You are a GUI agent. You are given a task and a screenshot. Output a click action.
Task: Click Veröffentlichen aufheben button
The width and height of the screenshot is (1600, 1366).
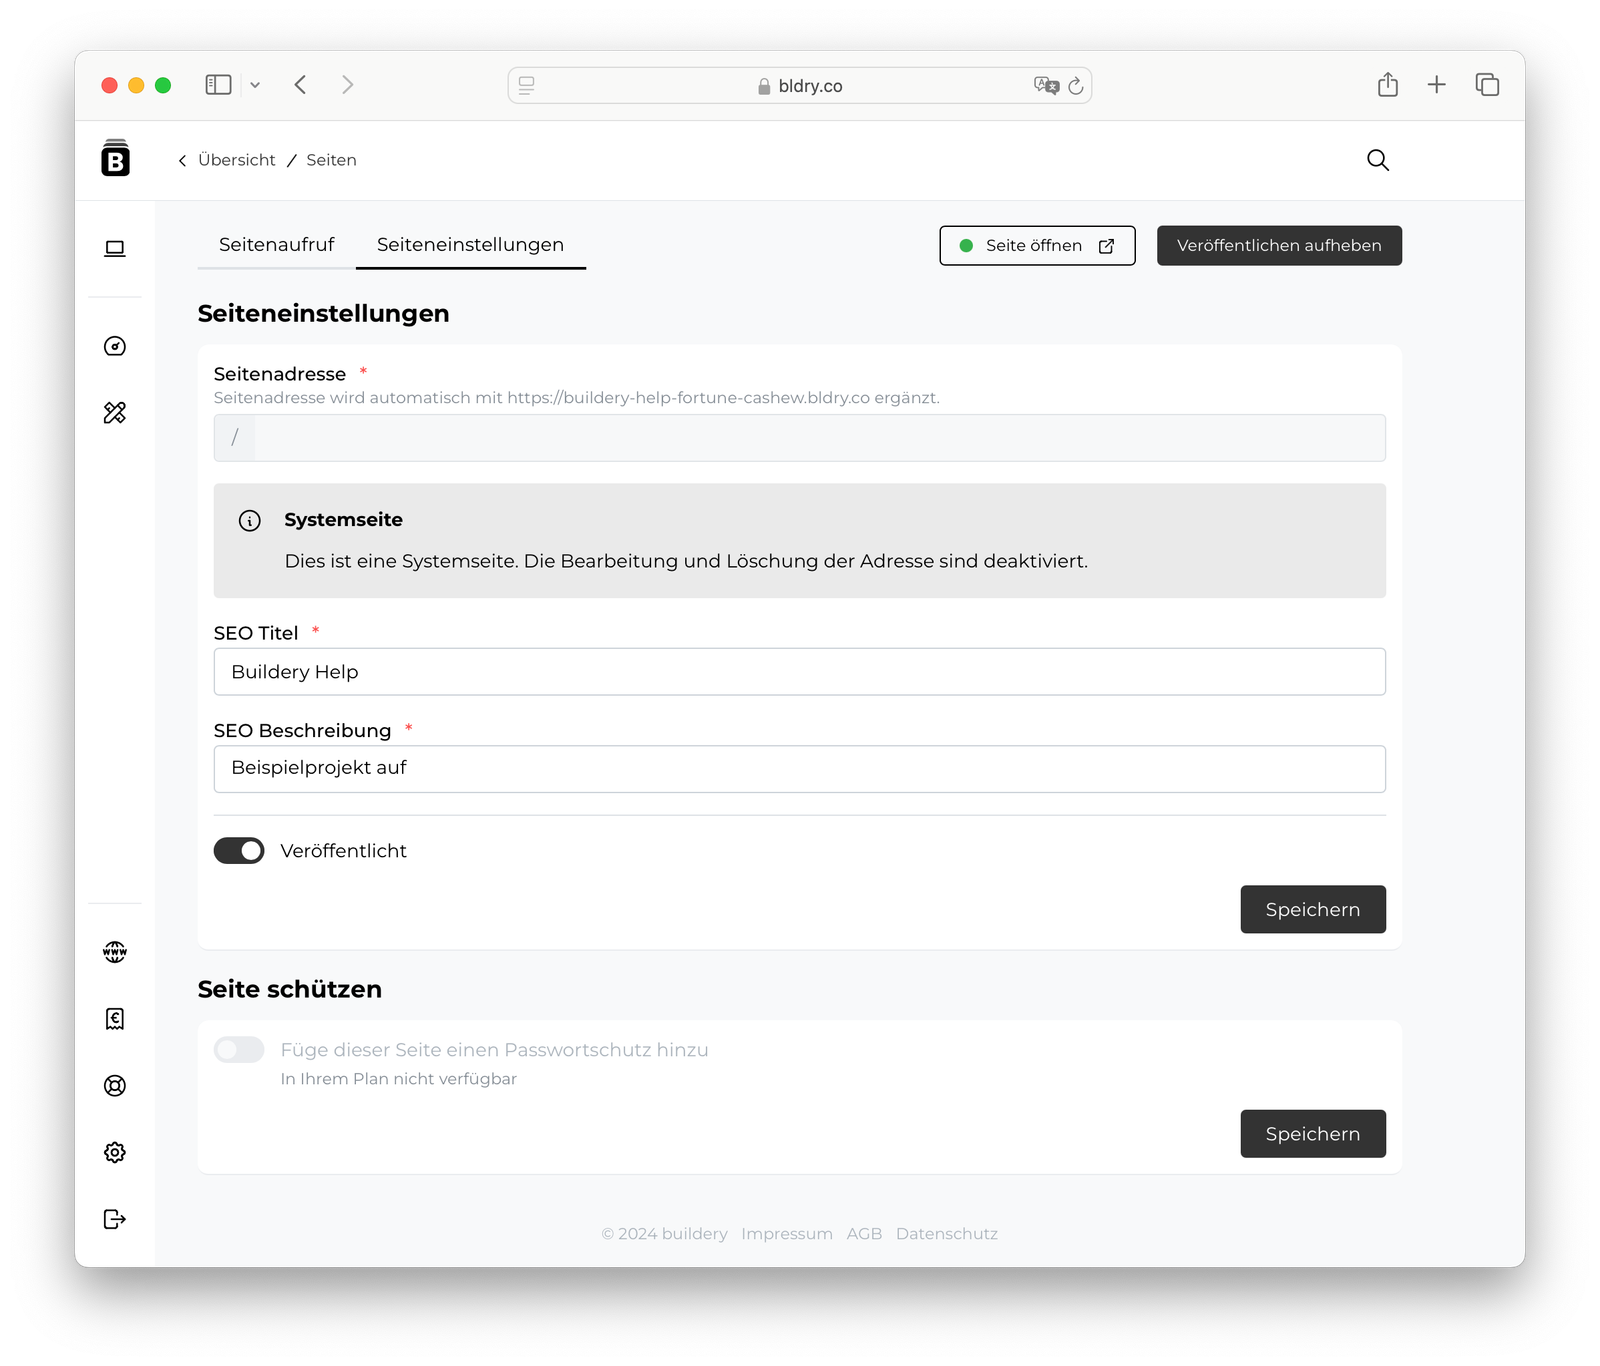click(1279, 246)
